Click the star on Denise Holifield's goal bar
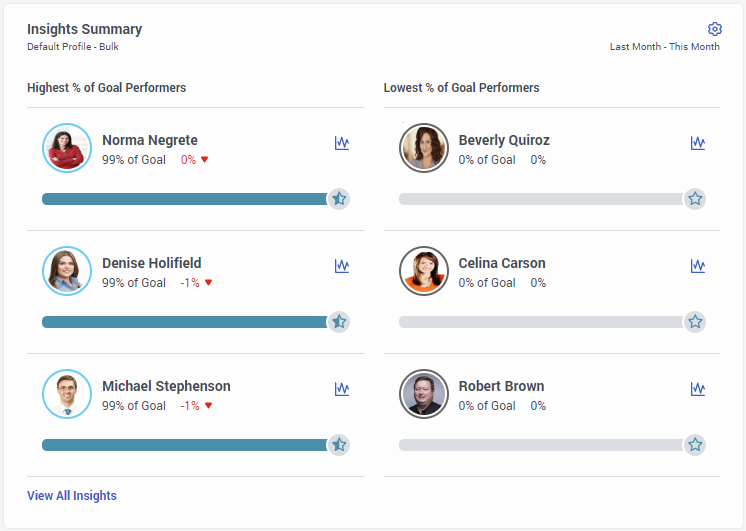 click(339, 322)
